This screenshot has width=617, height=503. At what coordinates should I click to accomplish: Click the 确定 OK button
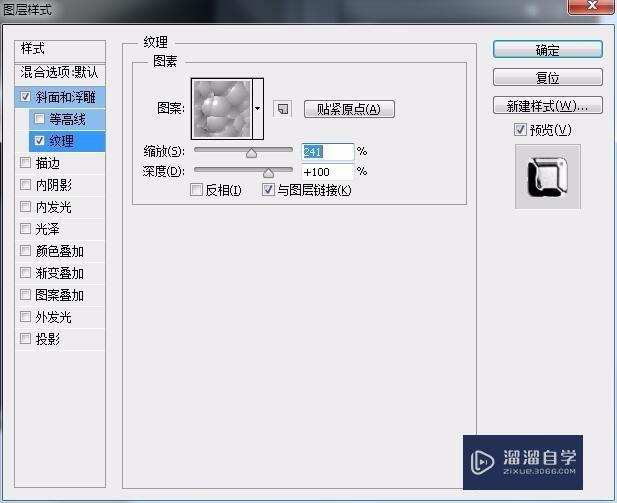click(547, 50)
